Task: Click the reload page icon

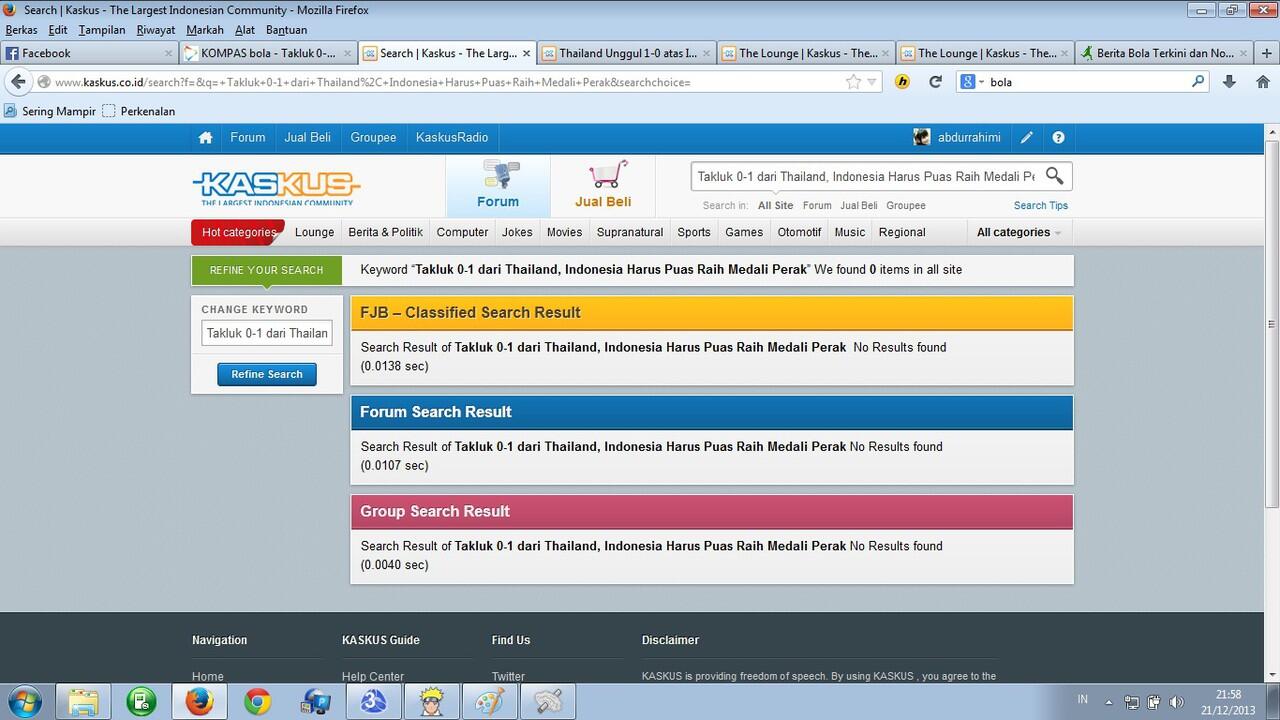Action: [935, 82]
